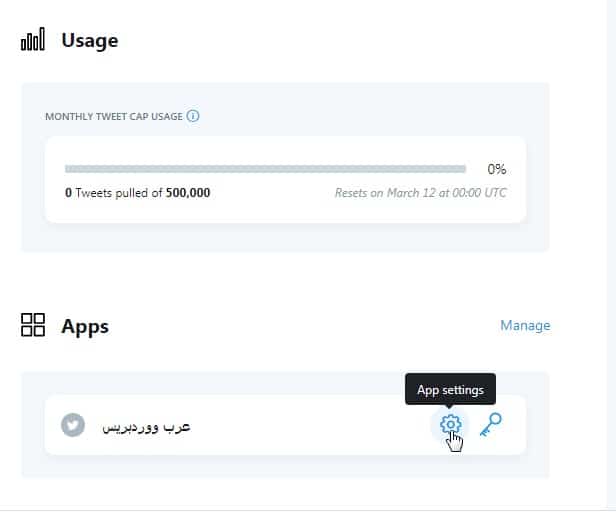616x516 pixels.
Task: Click the monthly tweet cap progress bar
Action: point(264,170)
